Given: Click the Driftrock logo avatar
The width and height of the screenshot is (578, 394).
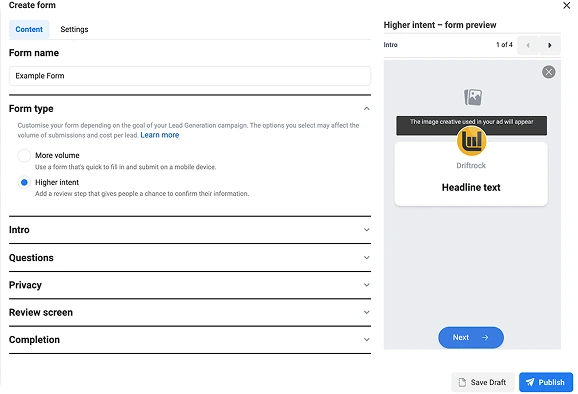Looking at the screenshot, I should [471, 141].
